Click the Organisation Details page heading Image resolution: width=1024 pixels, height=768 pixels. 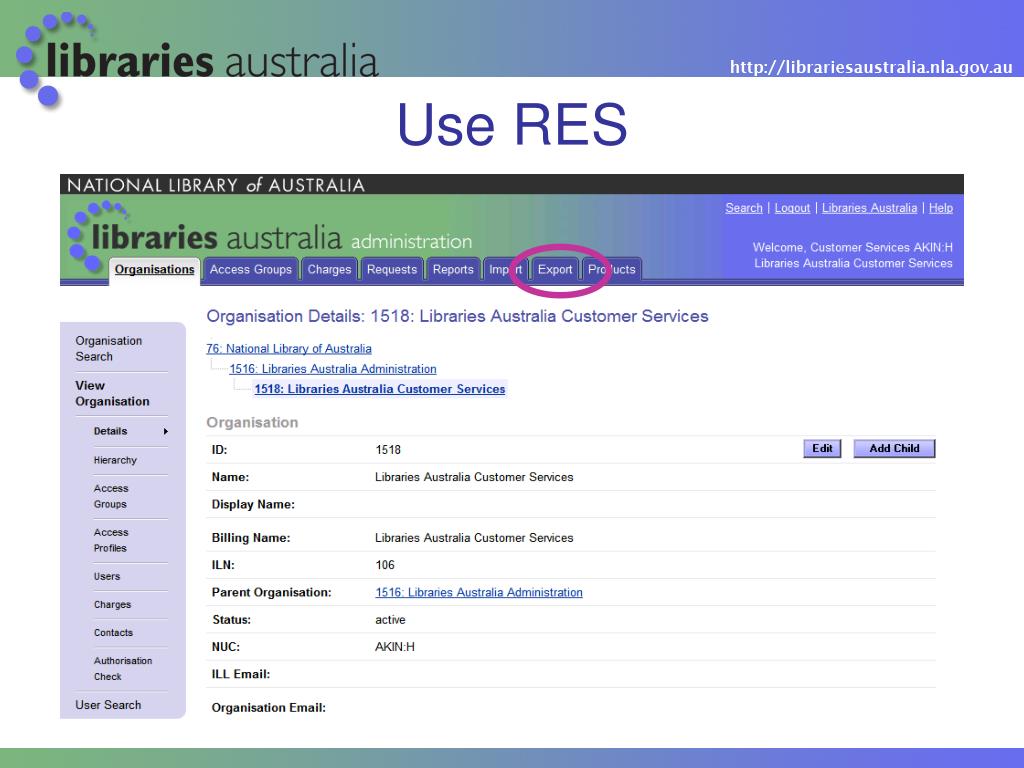coord(457,316)
